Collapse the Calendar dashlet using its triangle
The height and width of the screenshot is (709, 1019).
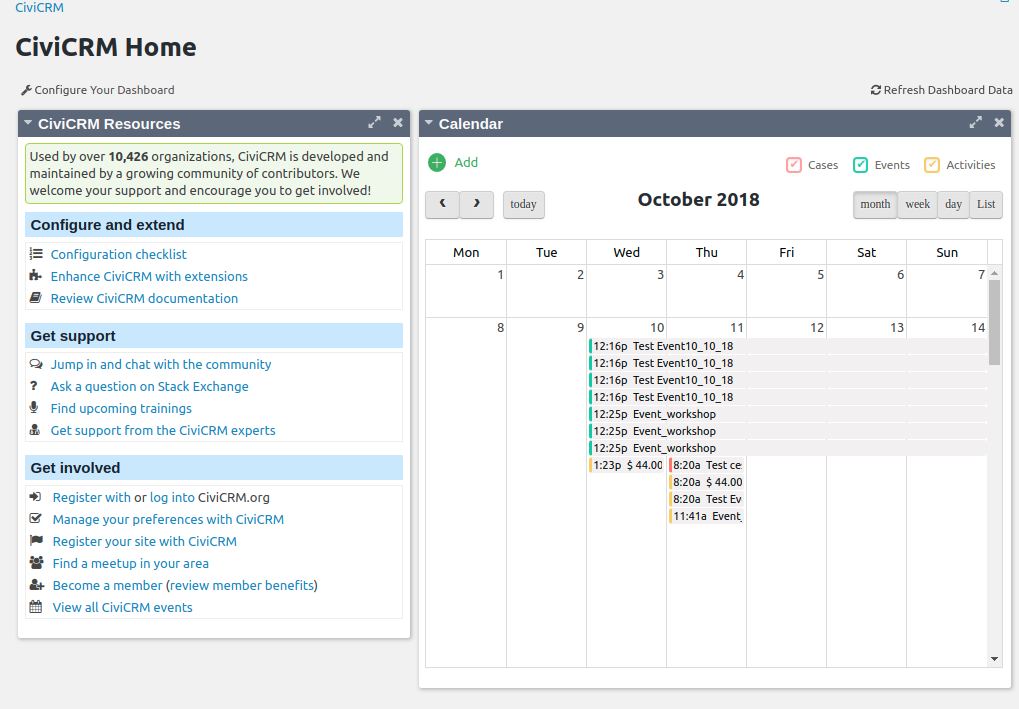tap(429, 122)
